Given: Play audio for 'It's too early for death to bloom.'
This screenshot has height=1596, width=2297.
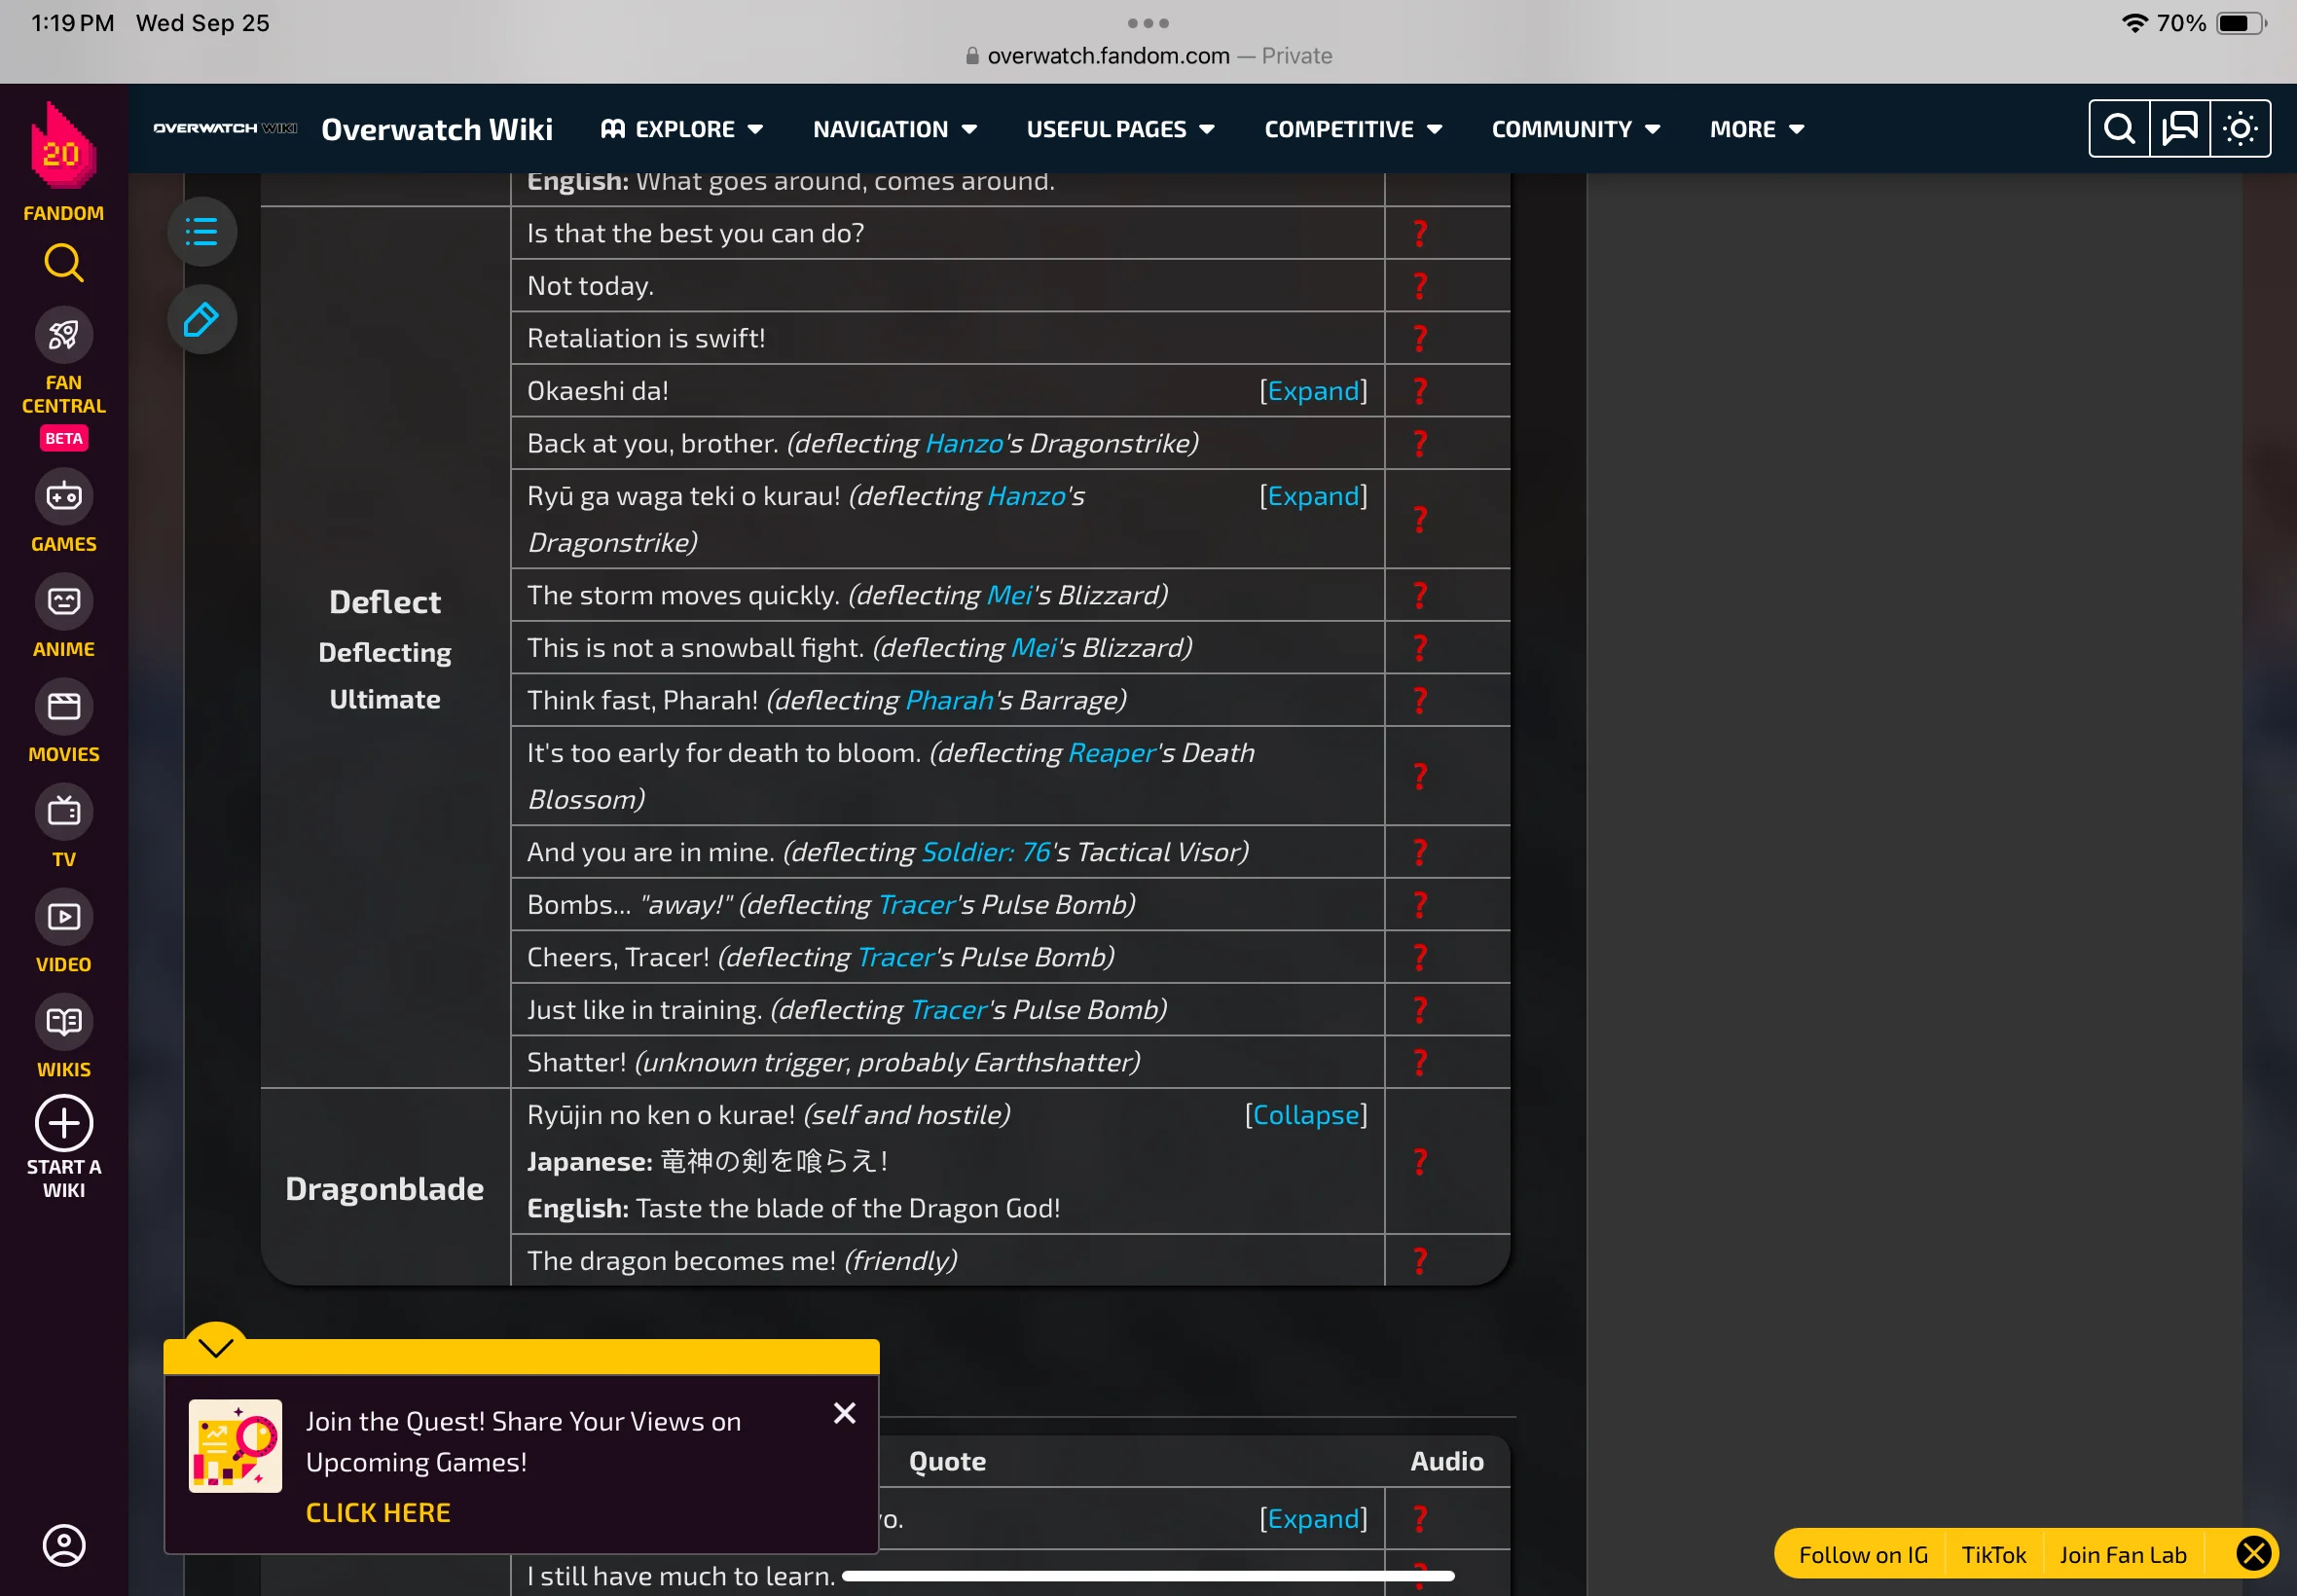Looking at the screenshot, I should point(1420,776).
